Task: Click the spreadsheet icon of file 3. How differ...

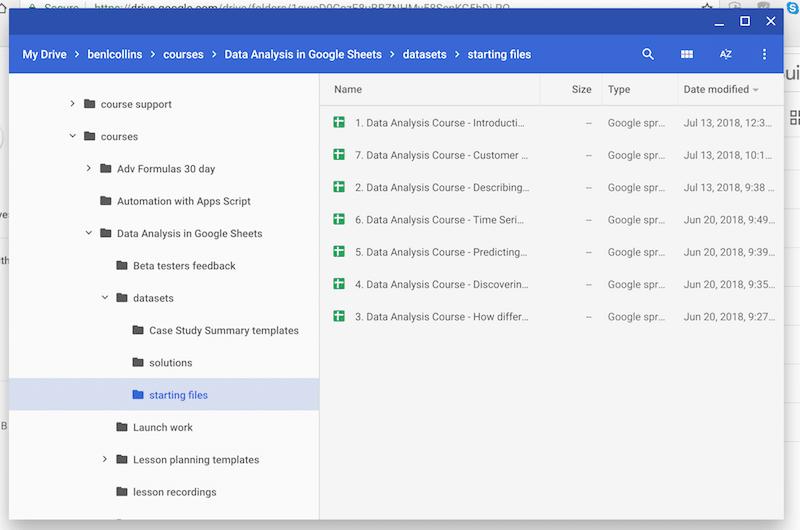Action: (339, 316)
